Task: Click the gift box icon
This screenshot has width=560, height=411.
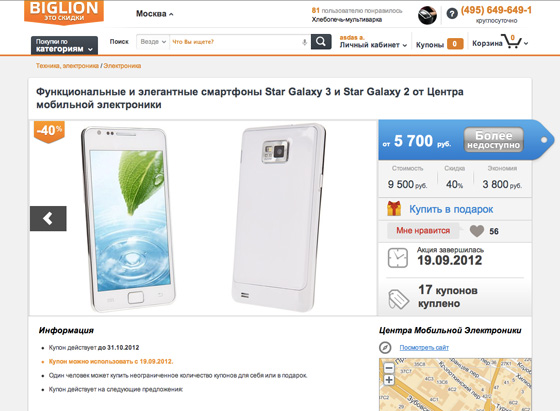Action: [394, 209]
